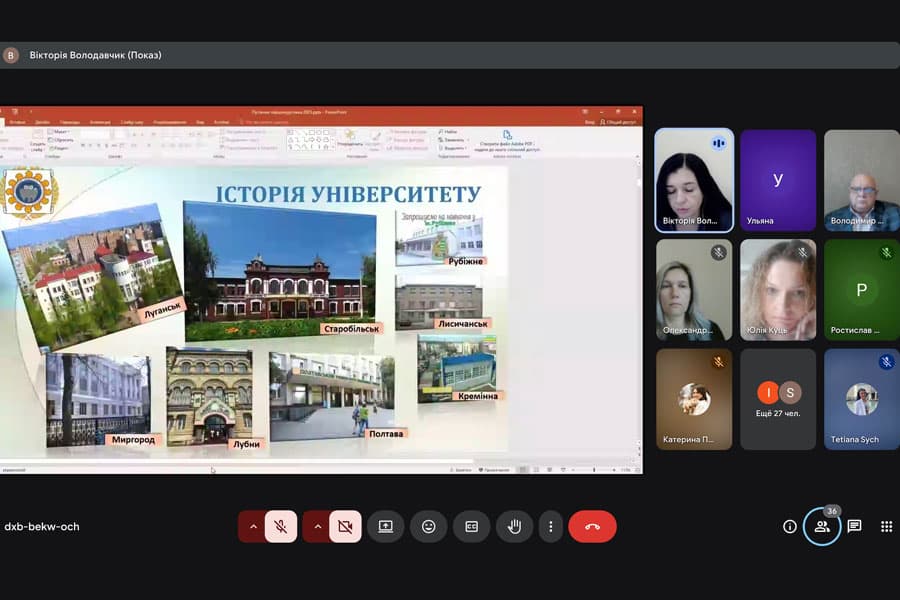Image resolution: width=900 pixels, height=600 pixels.
Task: Select Олександр... participant video tile
Action: point(694,290)
